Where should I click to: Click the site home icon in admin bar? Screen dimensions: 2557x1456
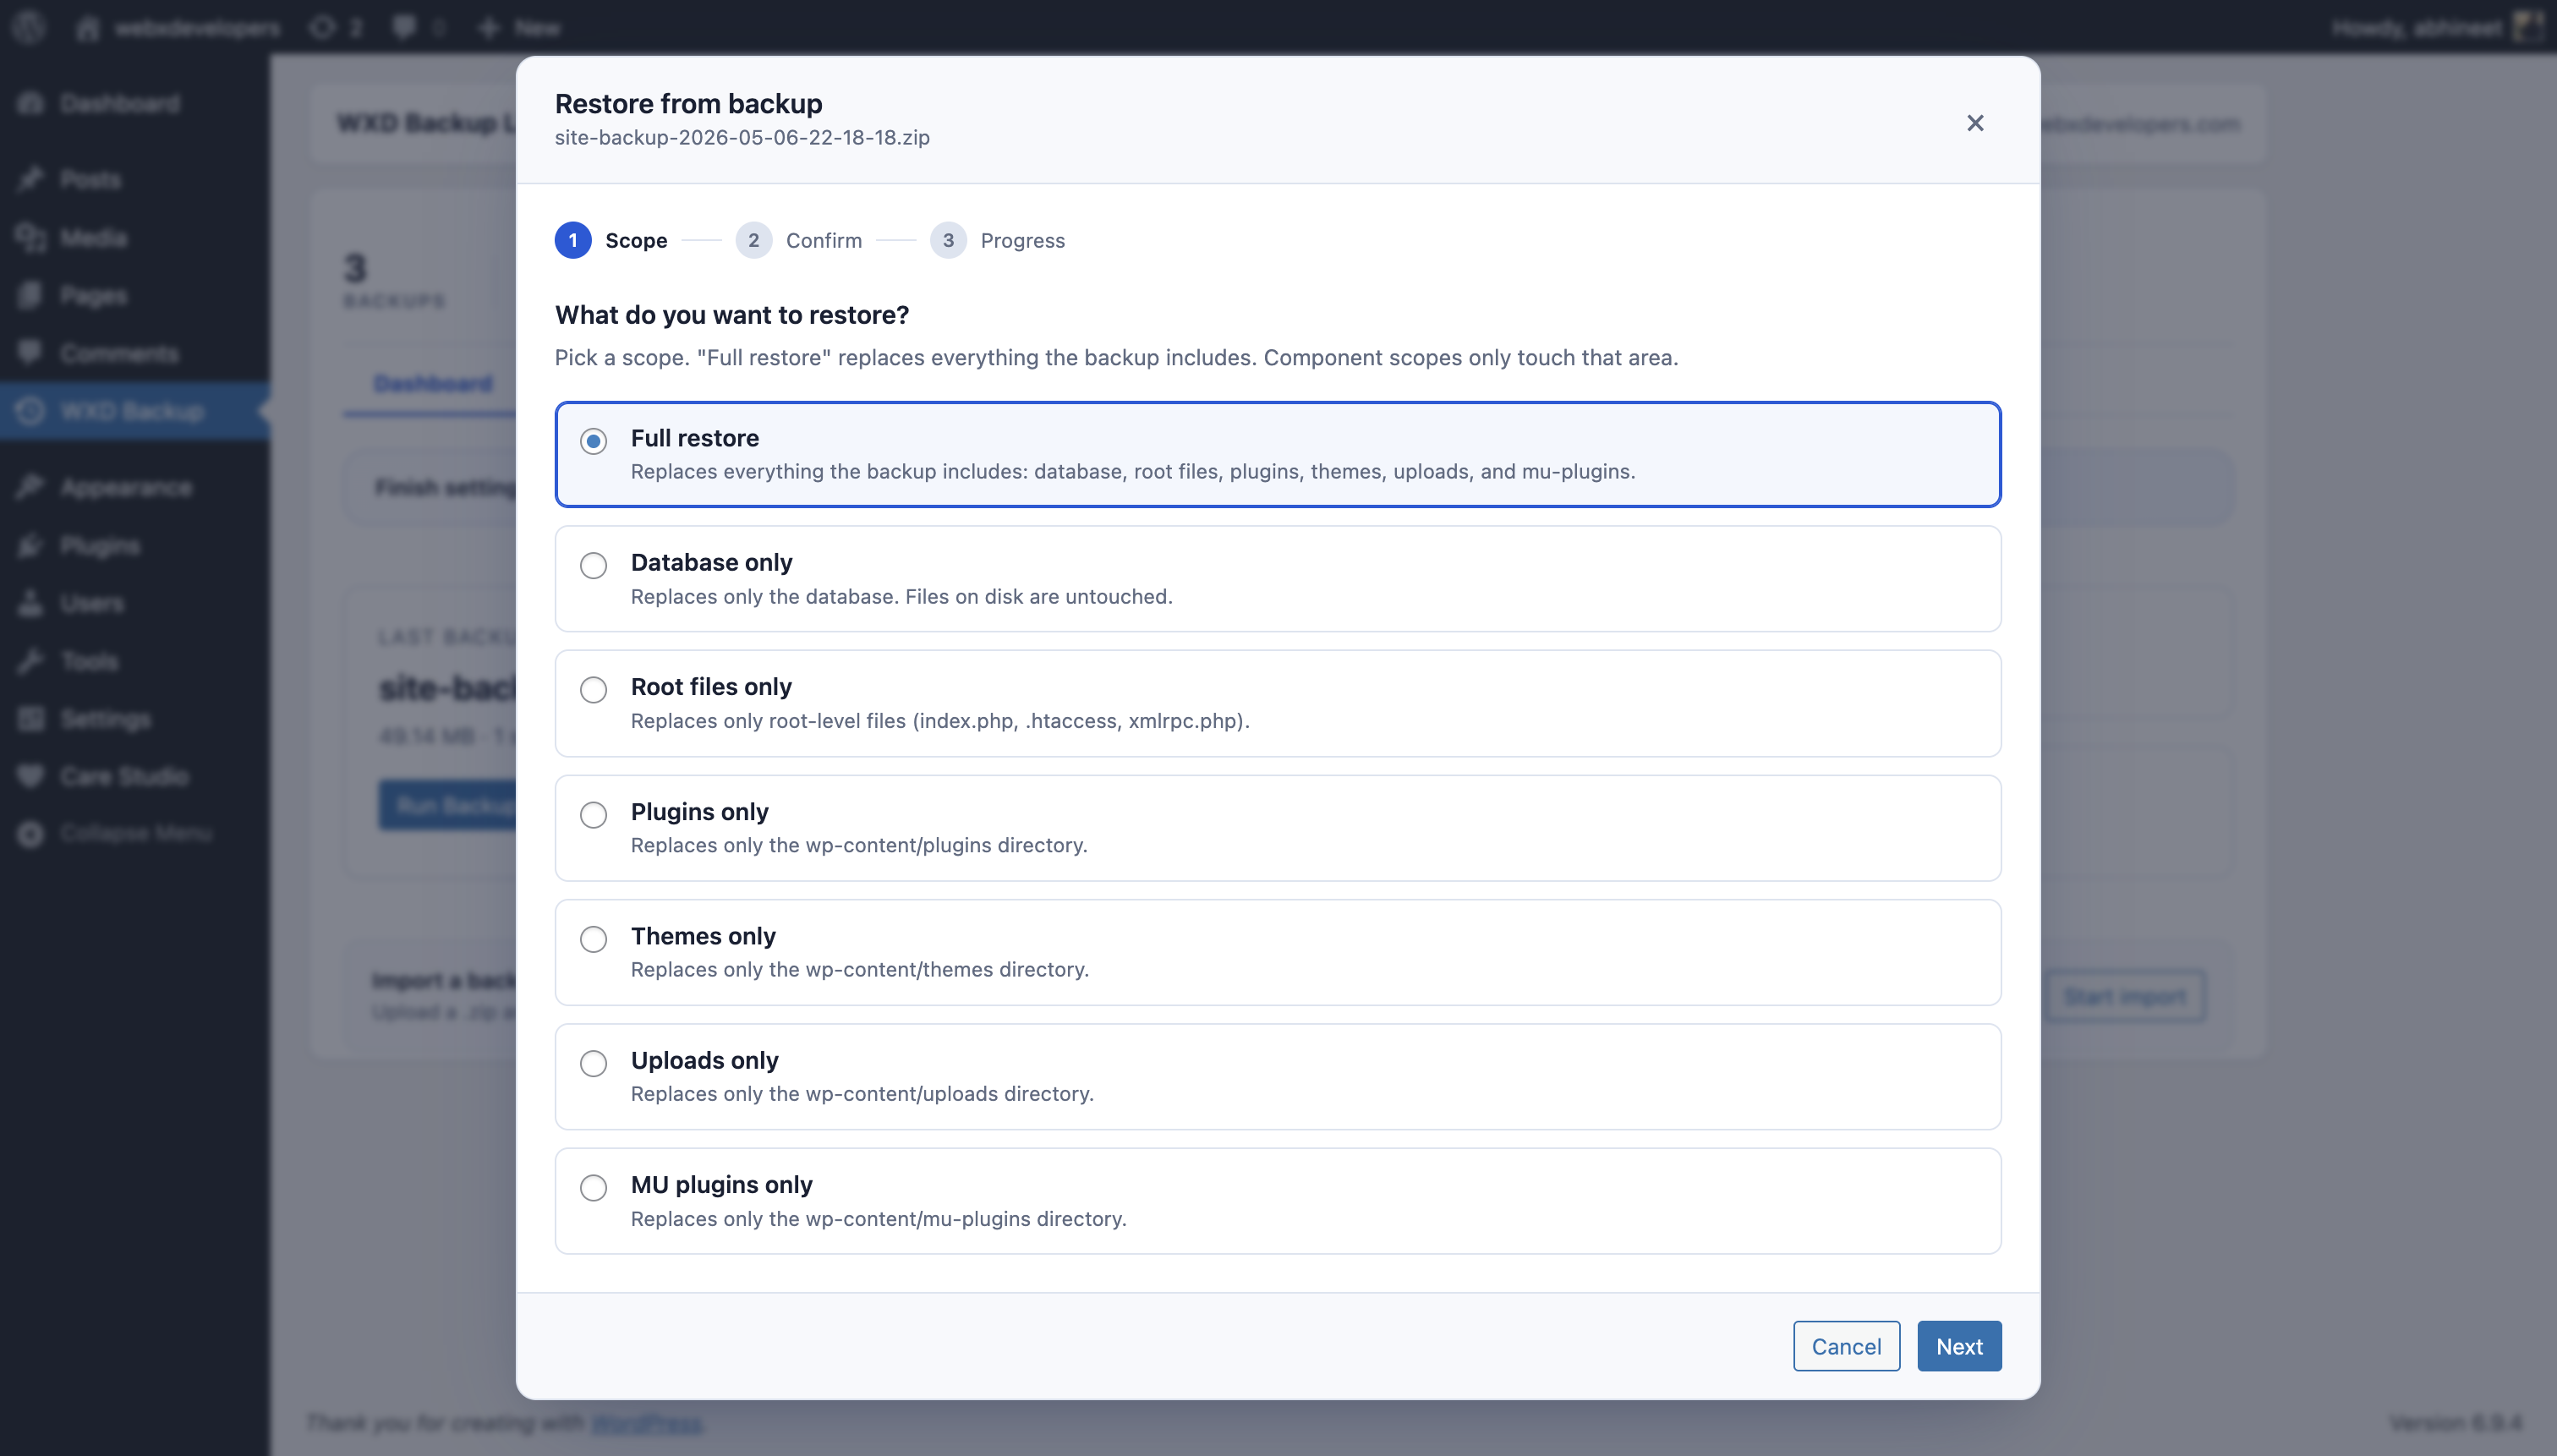tap(88, 28)
